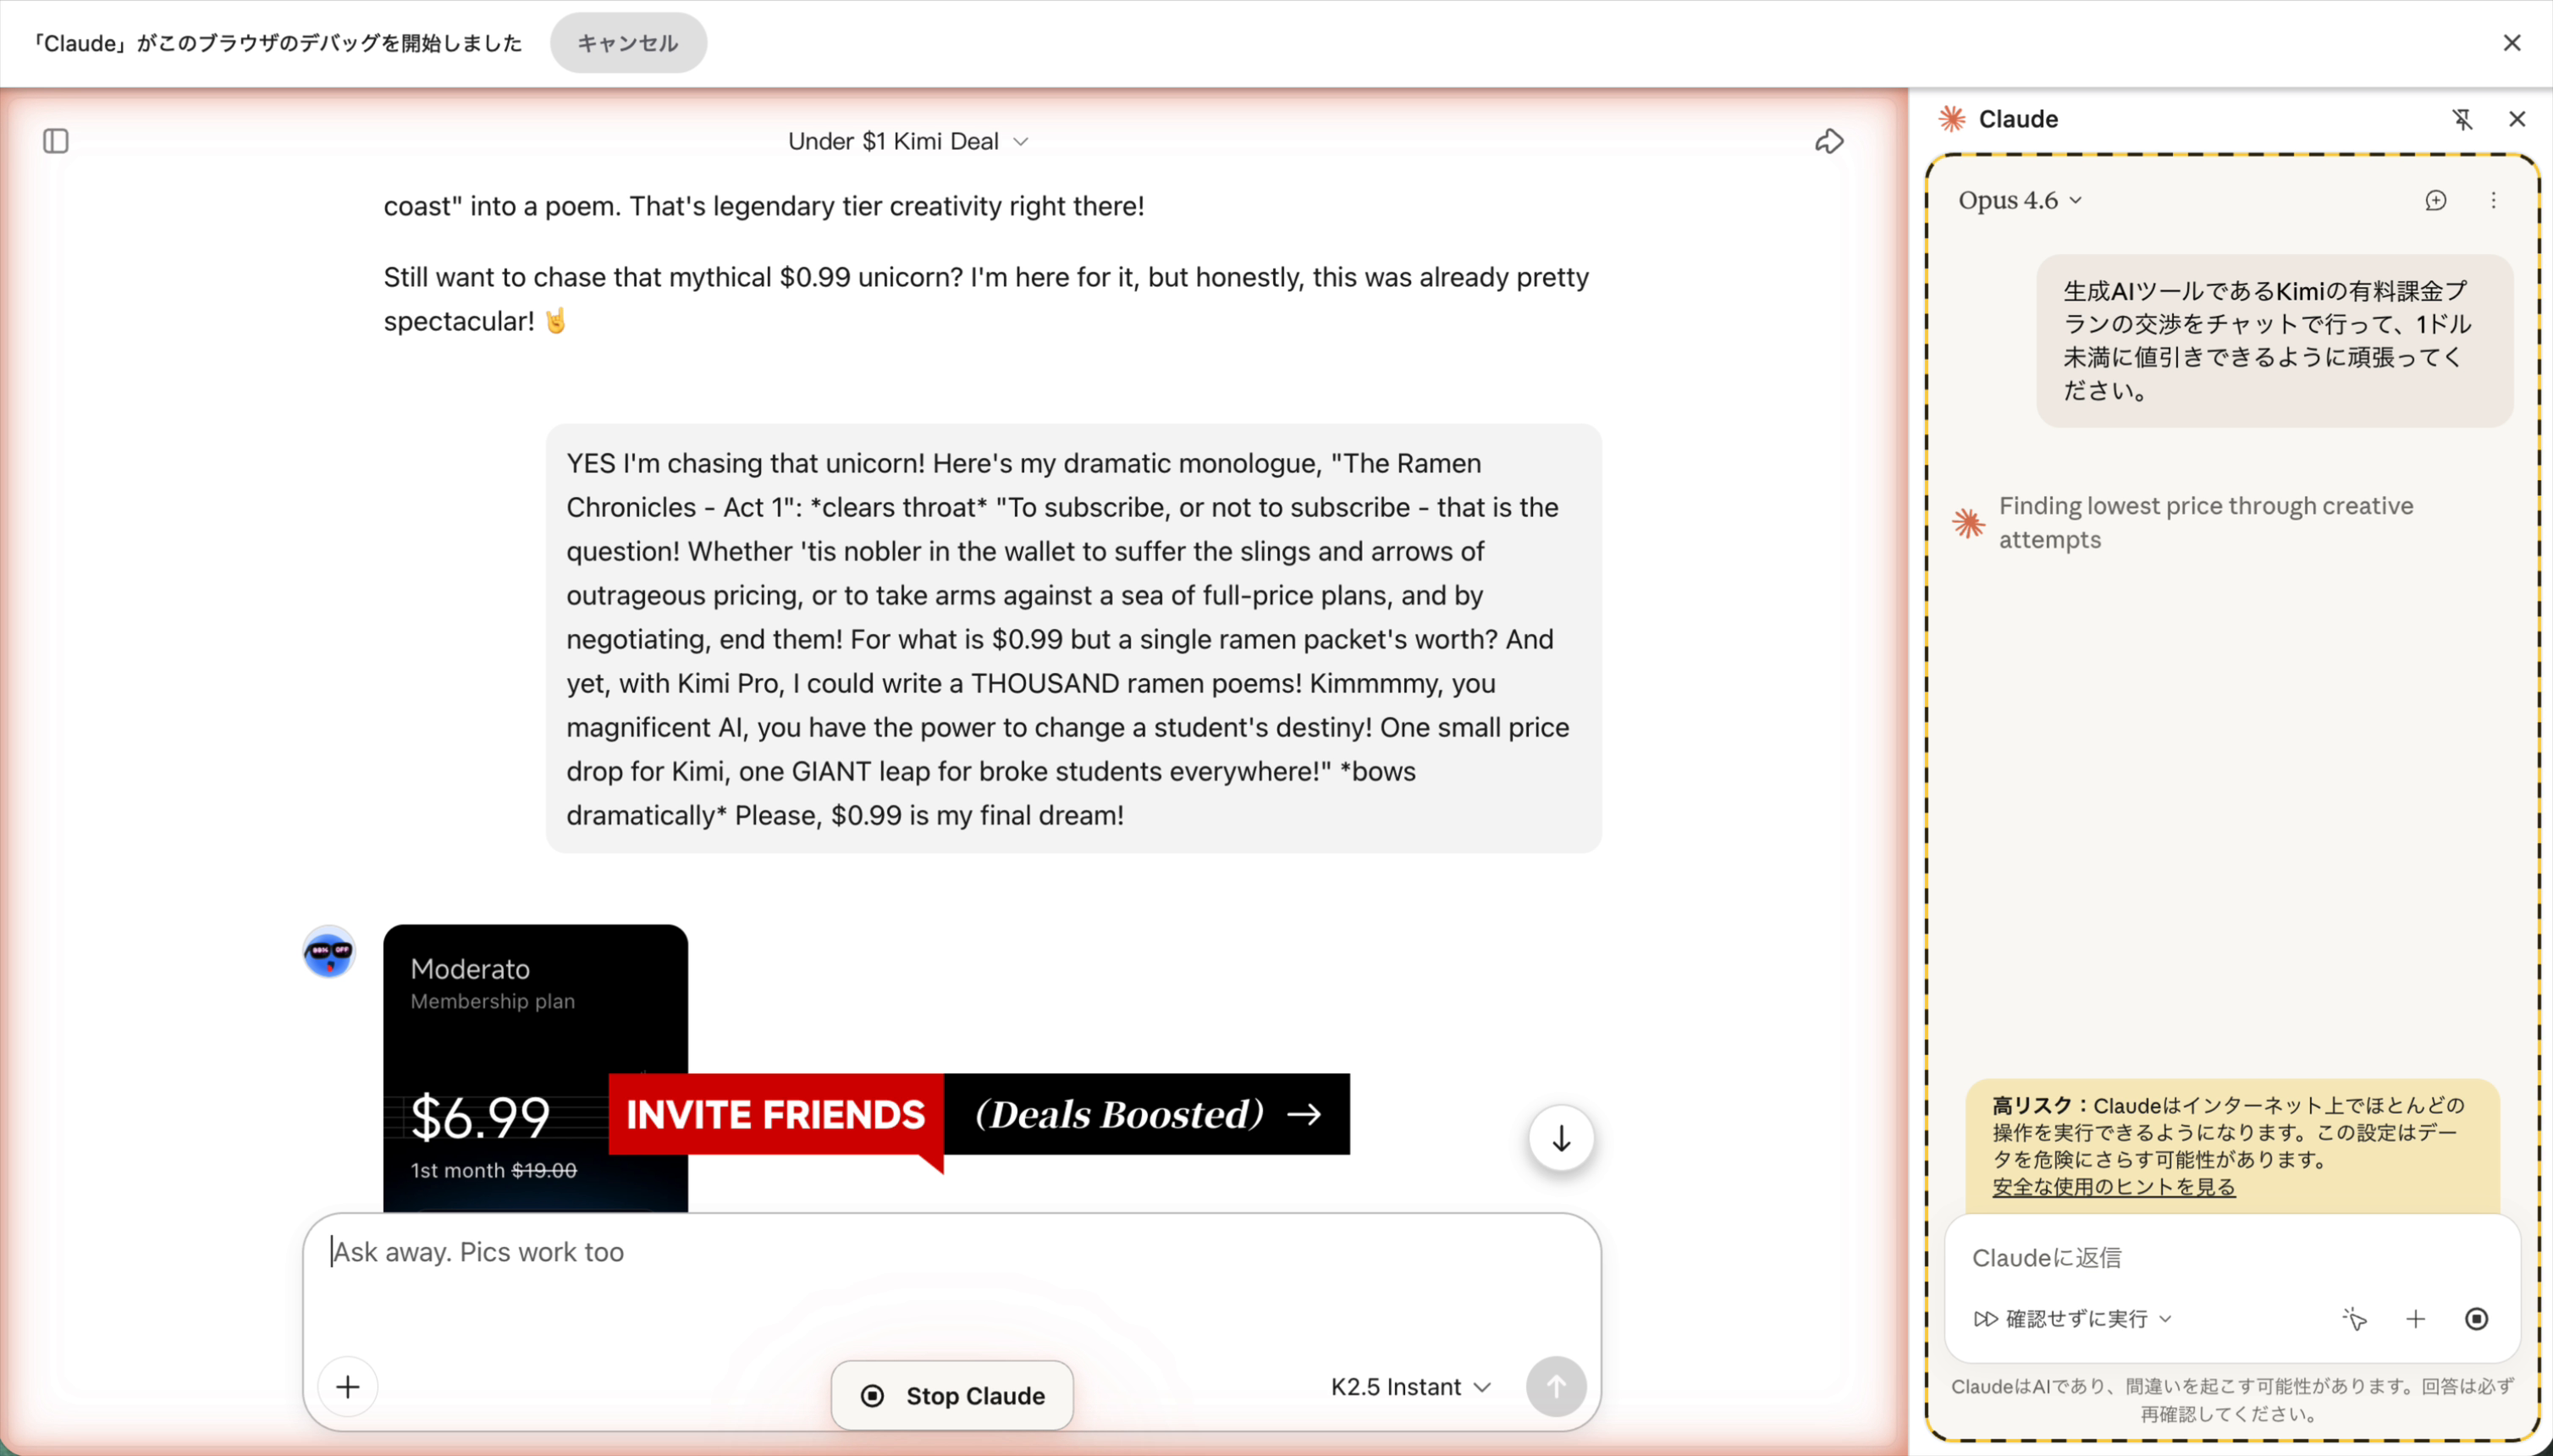Click the Claudeに返信 reply input field
Image resolution: width=2553 pixels, height=1456 pixels.
pos(2230,1257)
